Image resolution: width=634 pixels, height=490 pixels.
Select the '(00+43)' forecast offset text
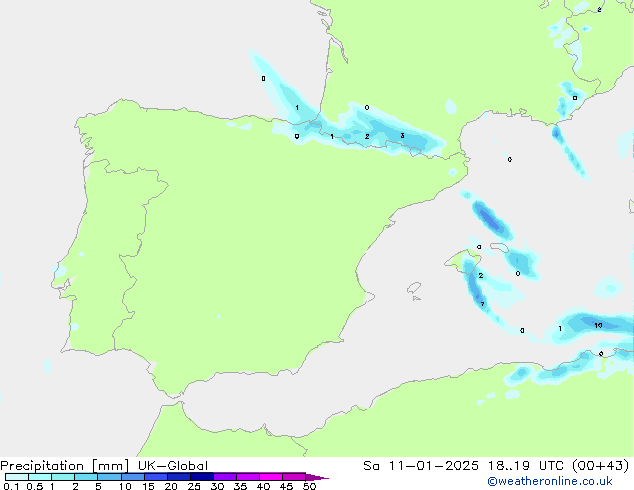tap(601, 466)
